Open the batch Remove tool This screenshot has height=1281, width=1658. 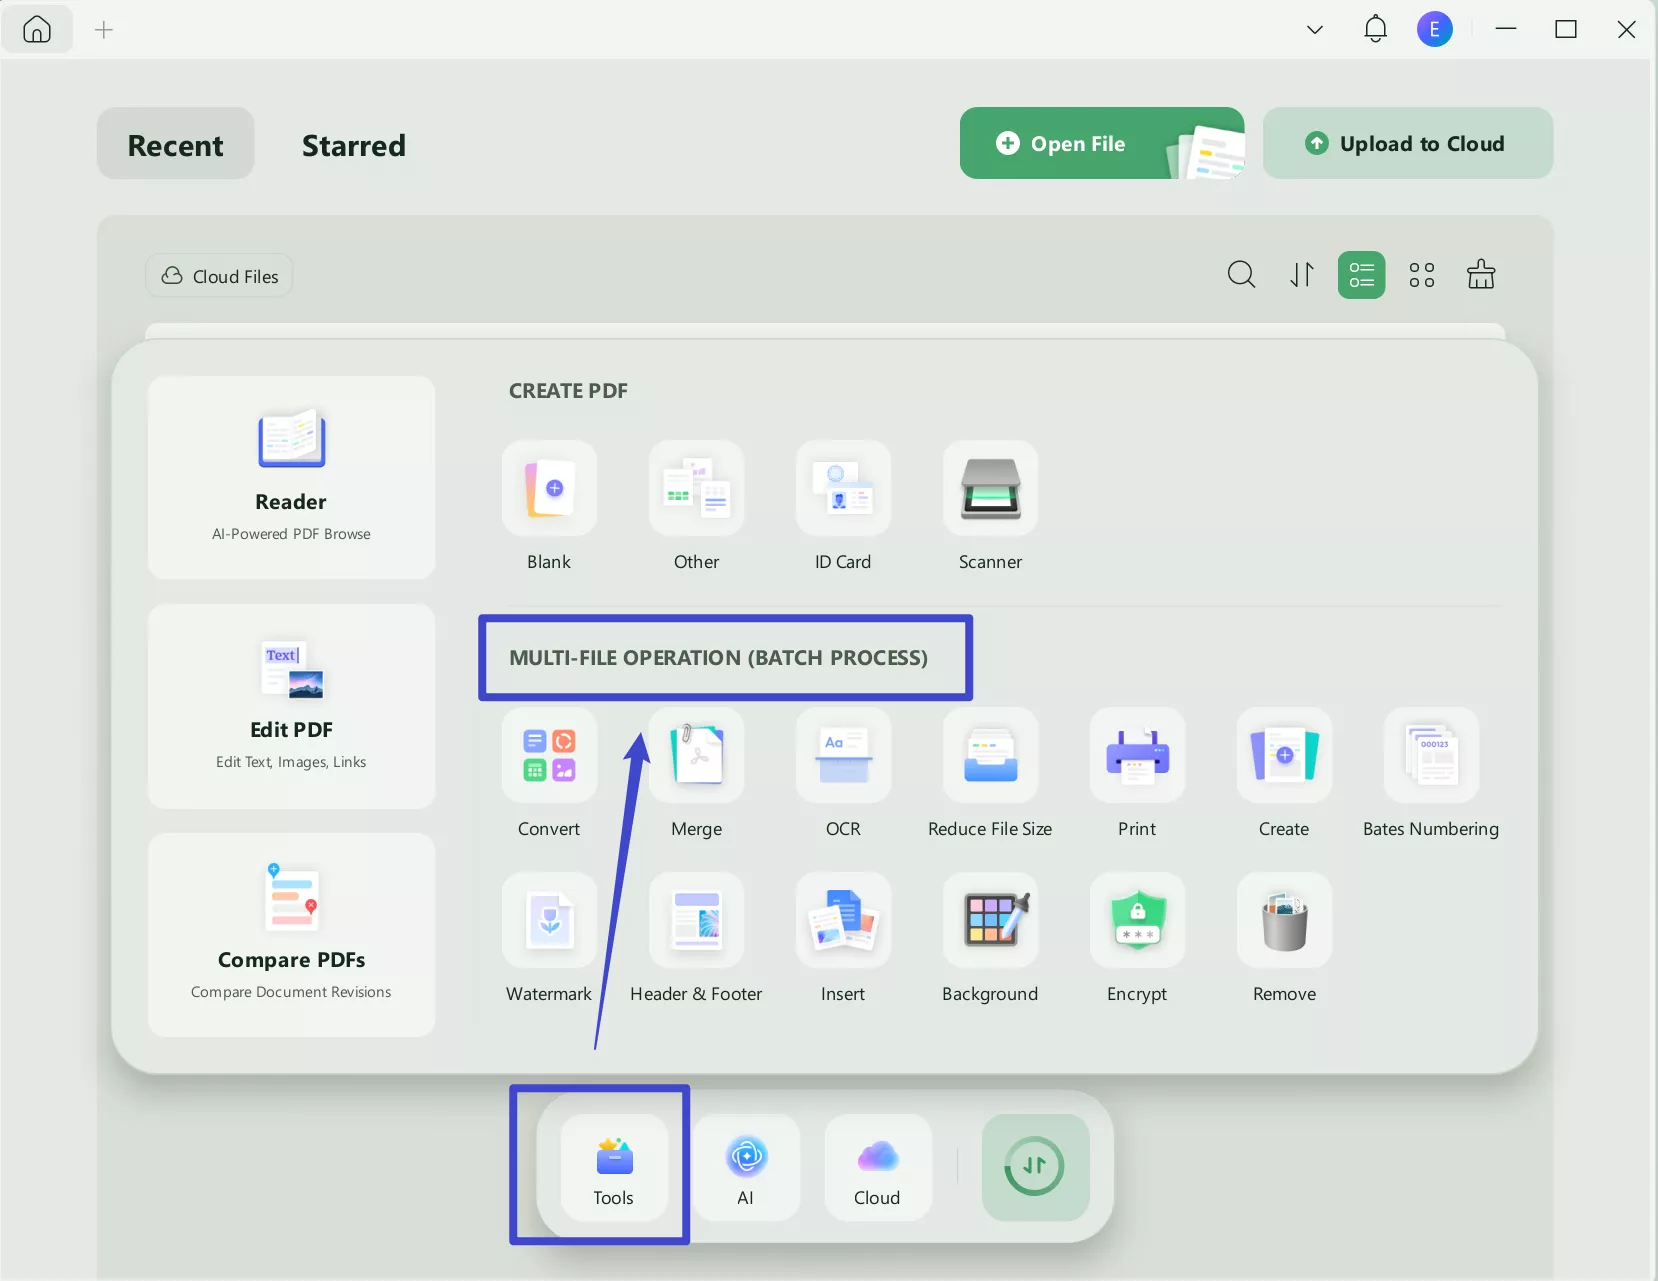[x=1284, y=920]
